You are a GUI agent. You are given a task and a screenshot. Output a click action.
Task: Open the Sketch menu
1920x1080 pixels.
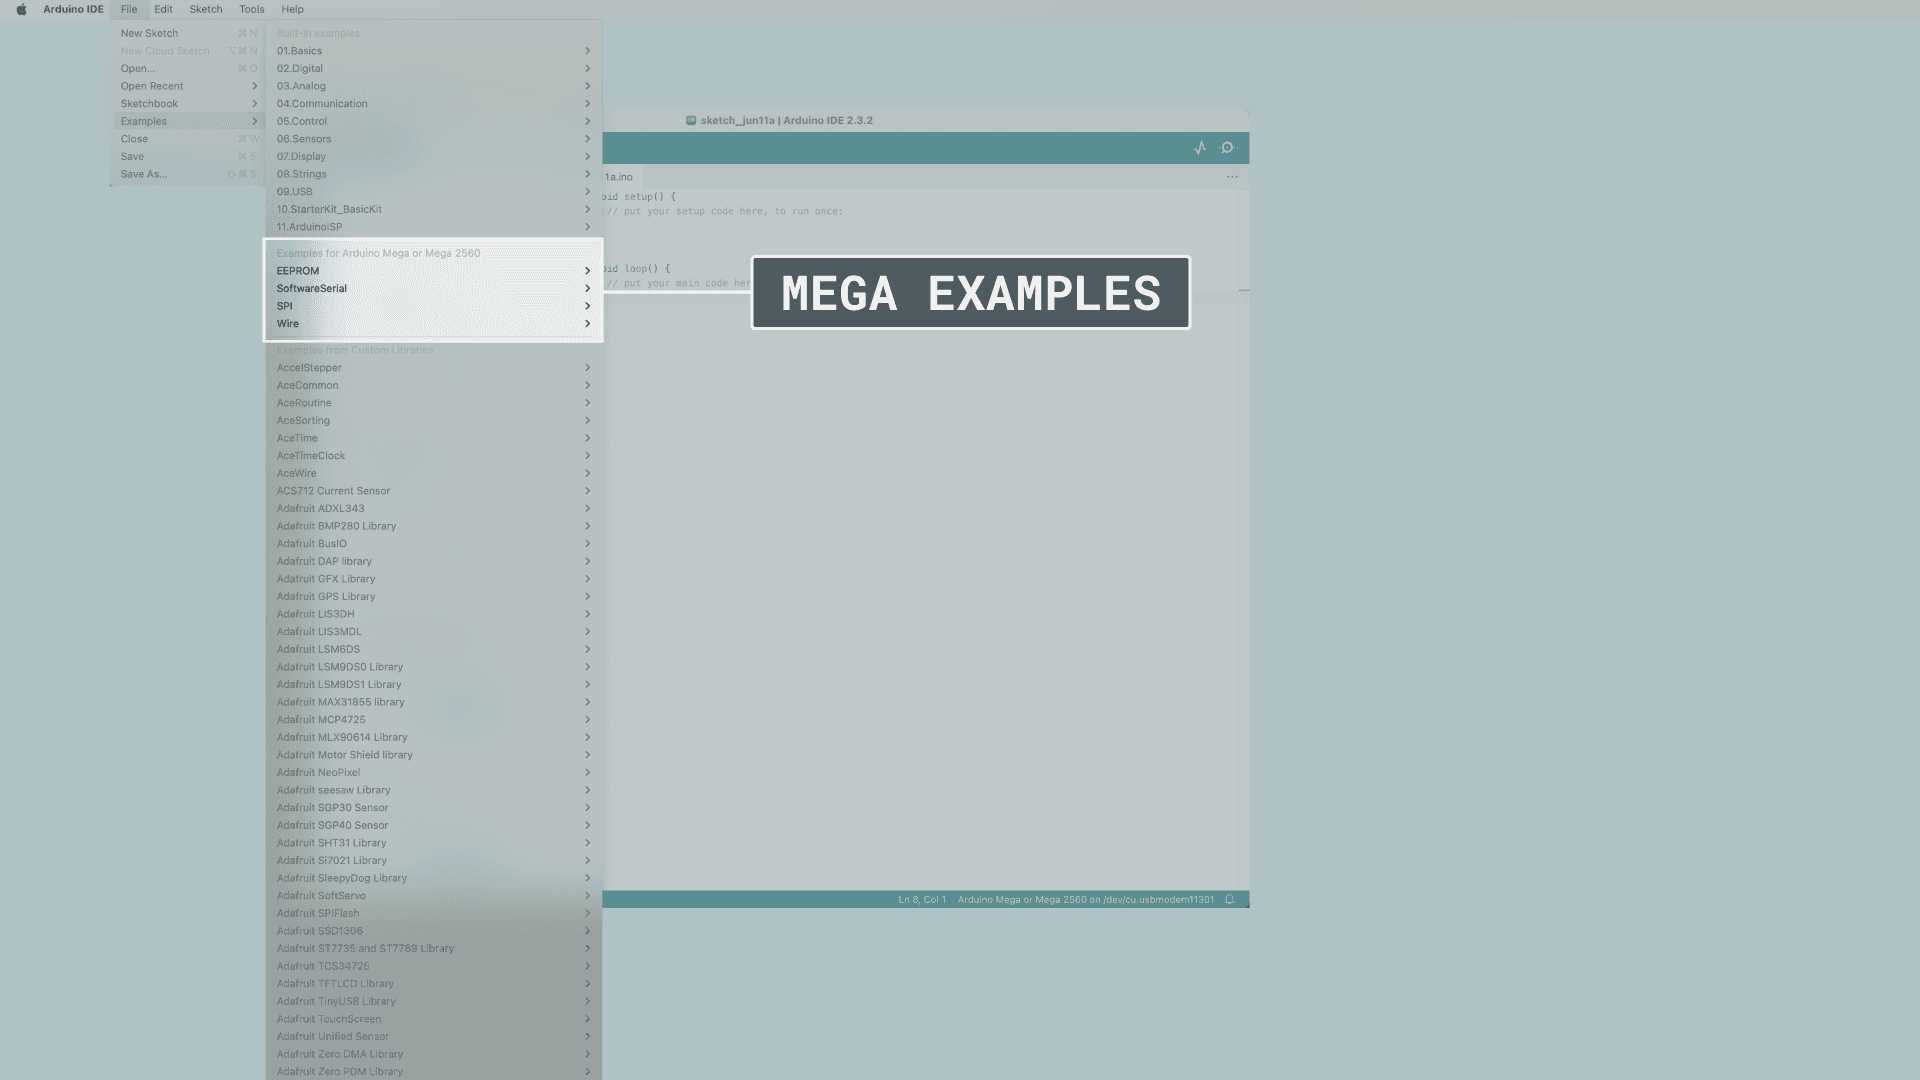click(205, 9)
